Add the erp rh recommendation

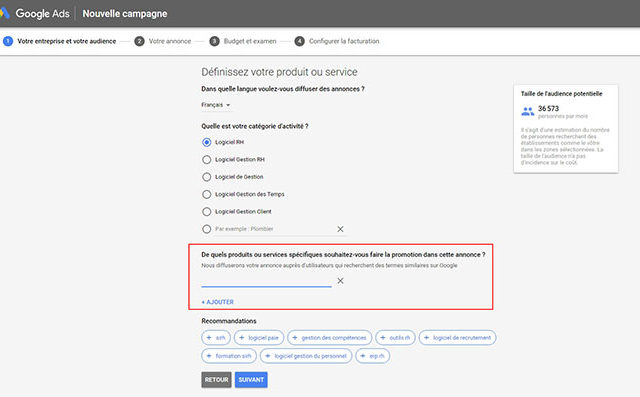tap(373, 356)
